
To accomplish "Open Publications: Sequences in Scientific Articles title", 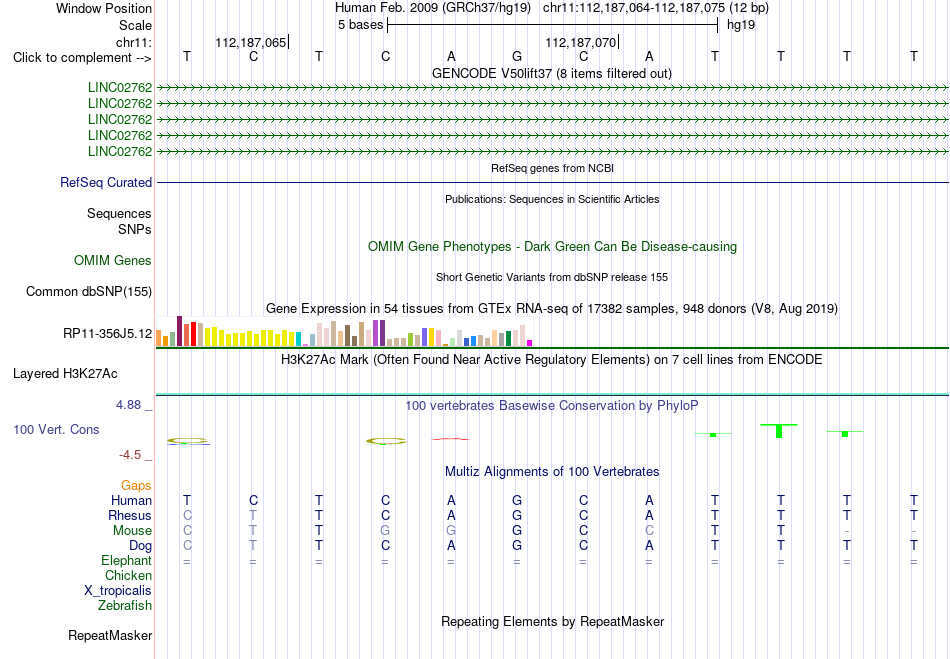I will pyautogui.click(x=552, y=199).
